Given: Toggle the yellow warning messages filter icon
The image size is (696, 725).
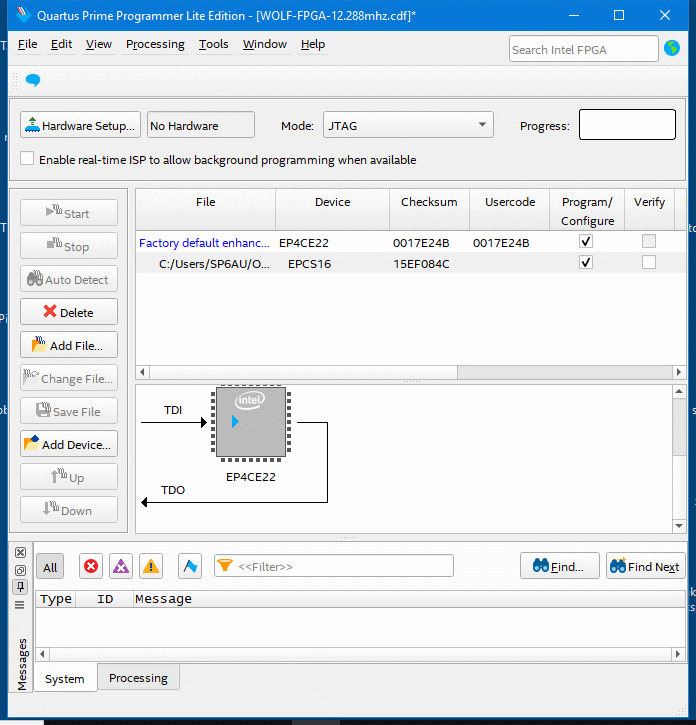Looking at the screenshot, I should tap(150, 566).
